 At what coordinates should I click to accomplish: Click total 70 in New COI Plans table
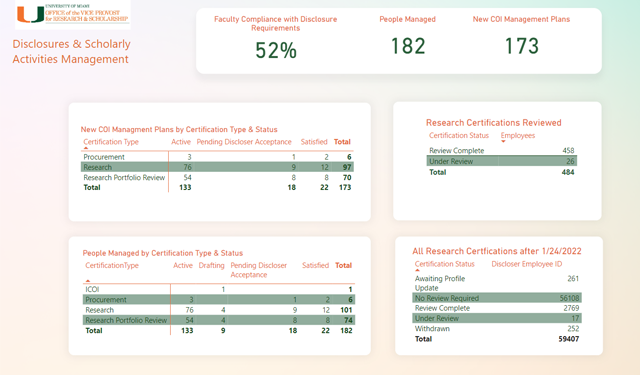[347, 178]
